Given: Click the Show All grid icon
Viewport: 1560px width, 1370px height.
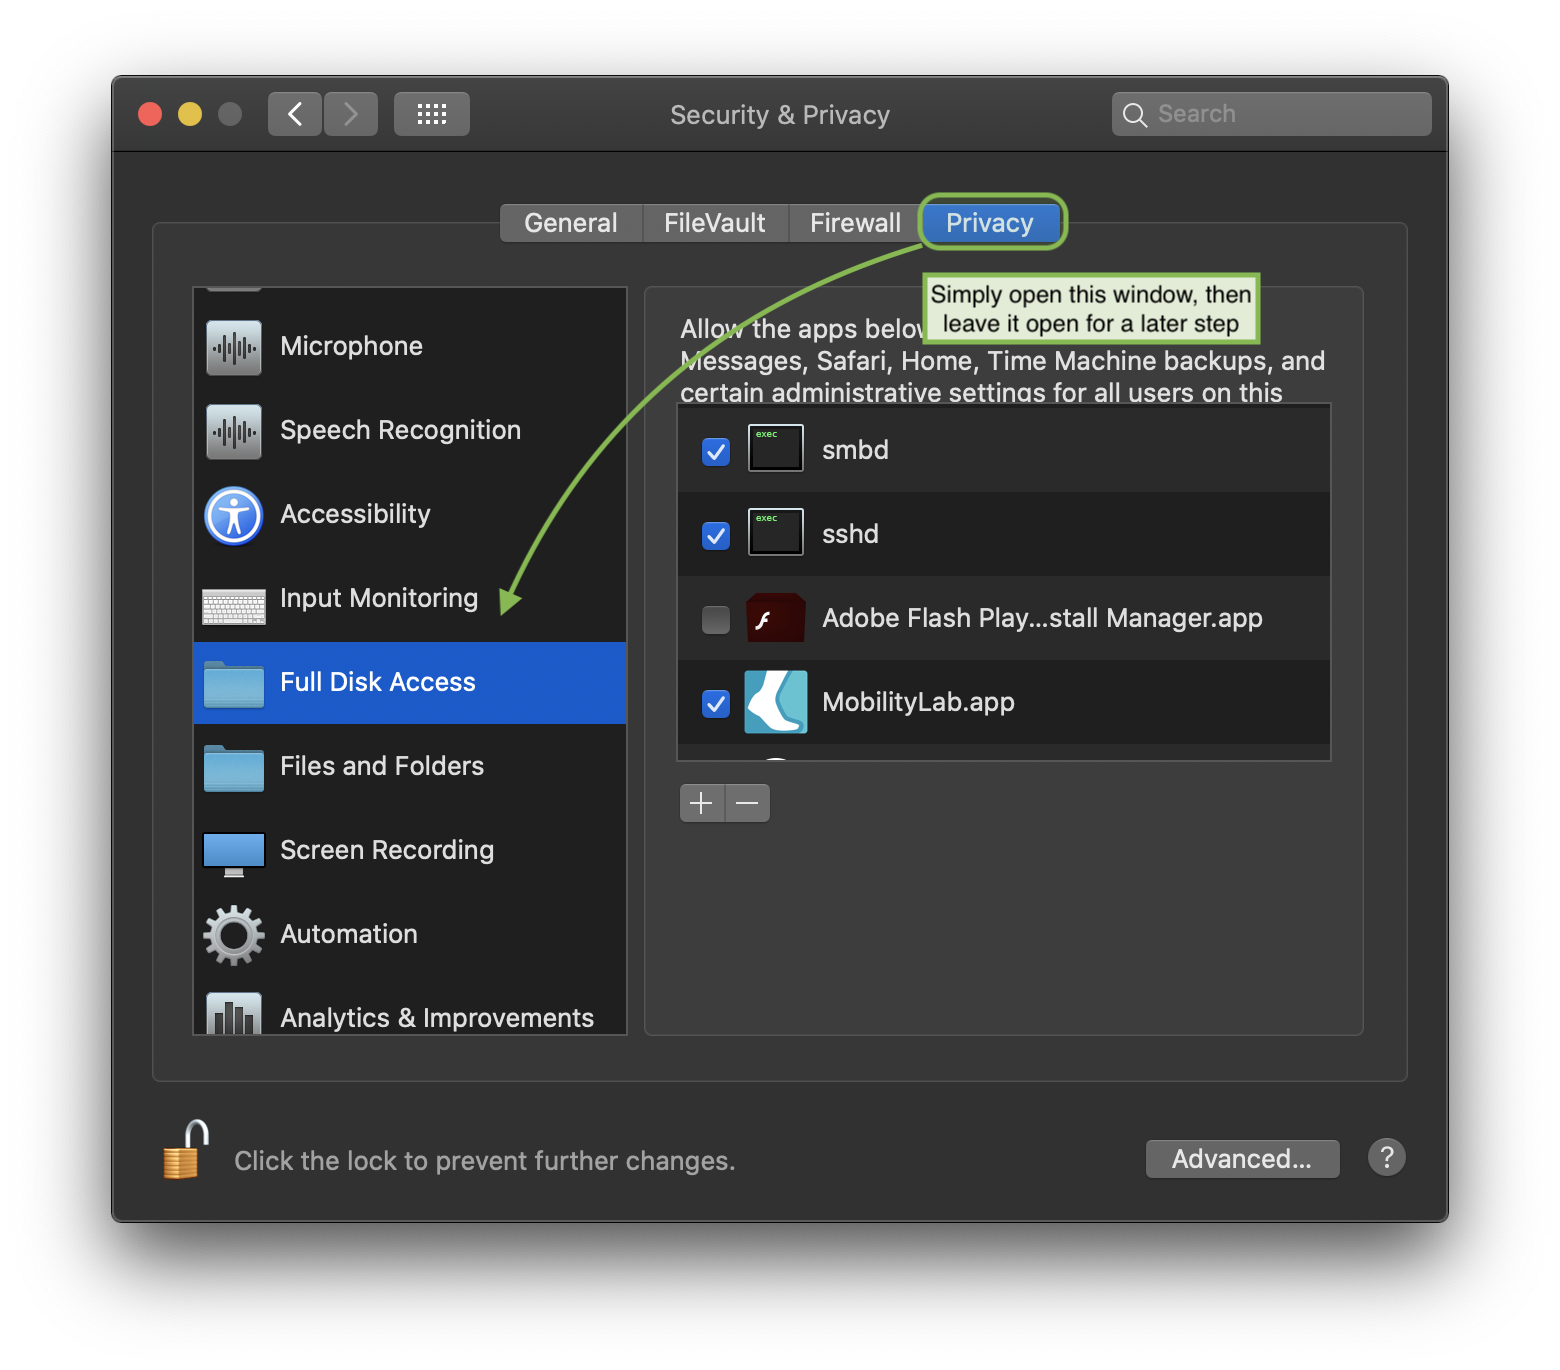Looking at the screenshot, I should point(431,113).
